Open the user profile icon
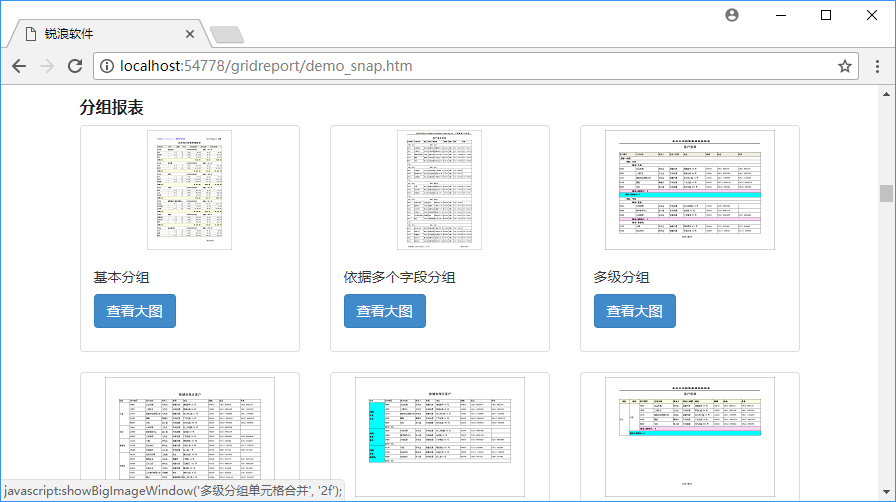The width and height of the screenshot is (896, 502). click(732, 15)
